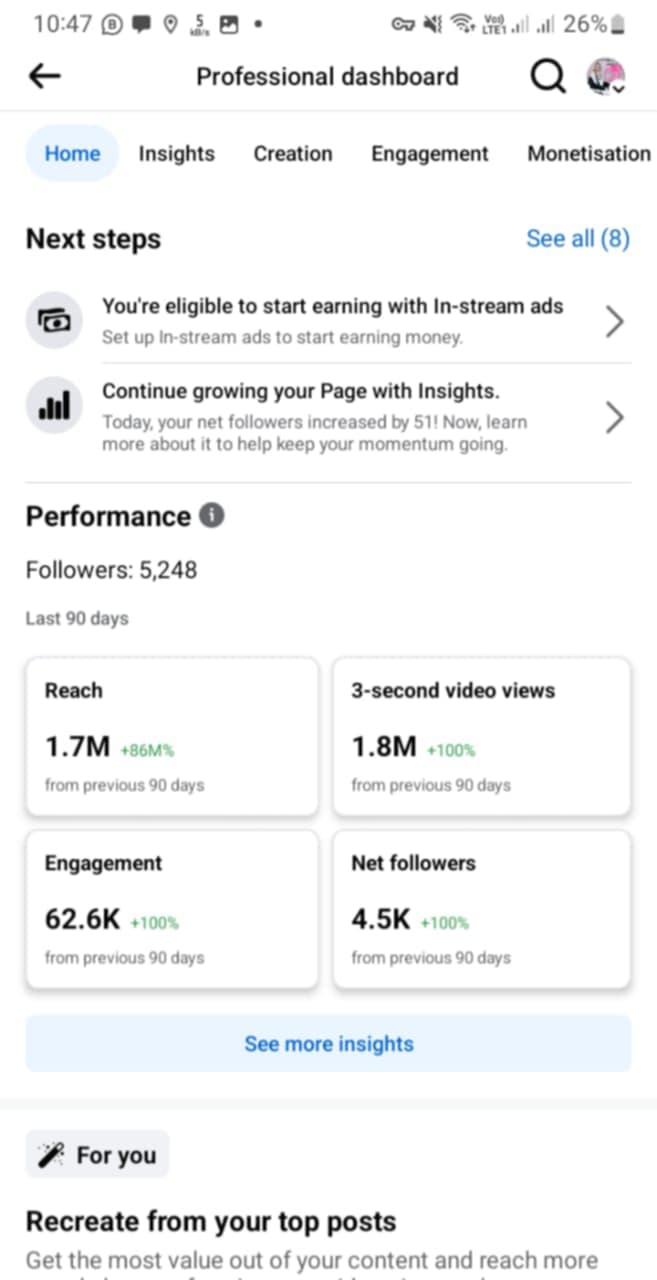Tap the profile avatar switcher
The width and height of the screenshot is (657, 1280).
[x=606, y=77]
